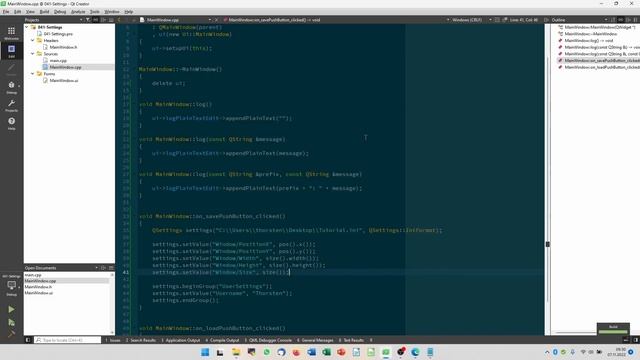Open Projects mode with wrench icon
This screenshot has height=360, width=640.
tap(11, 105)
